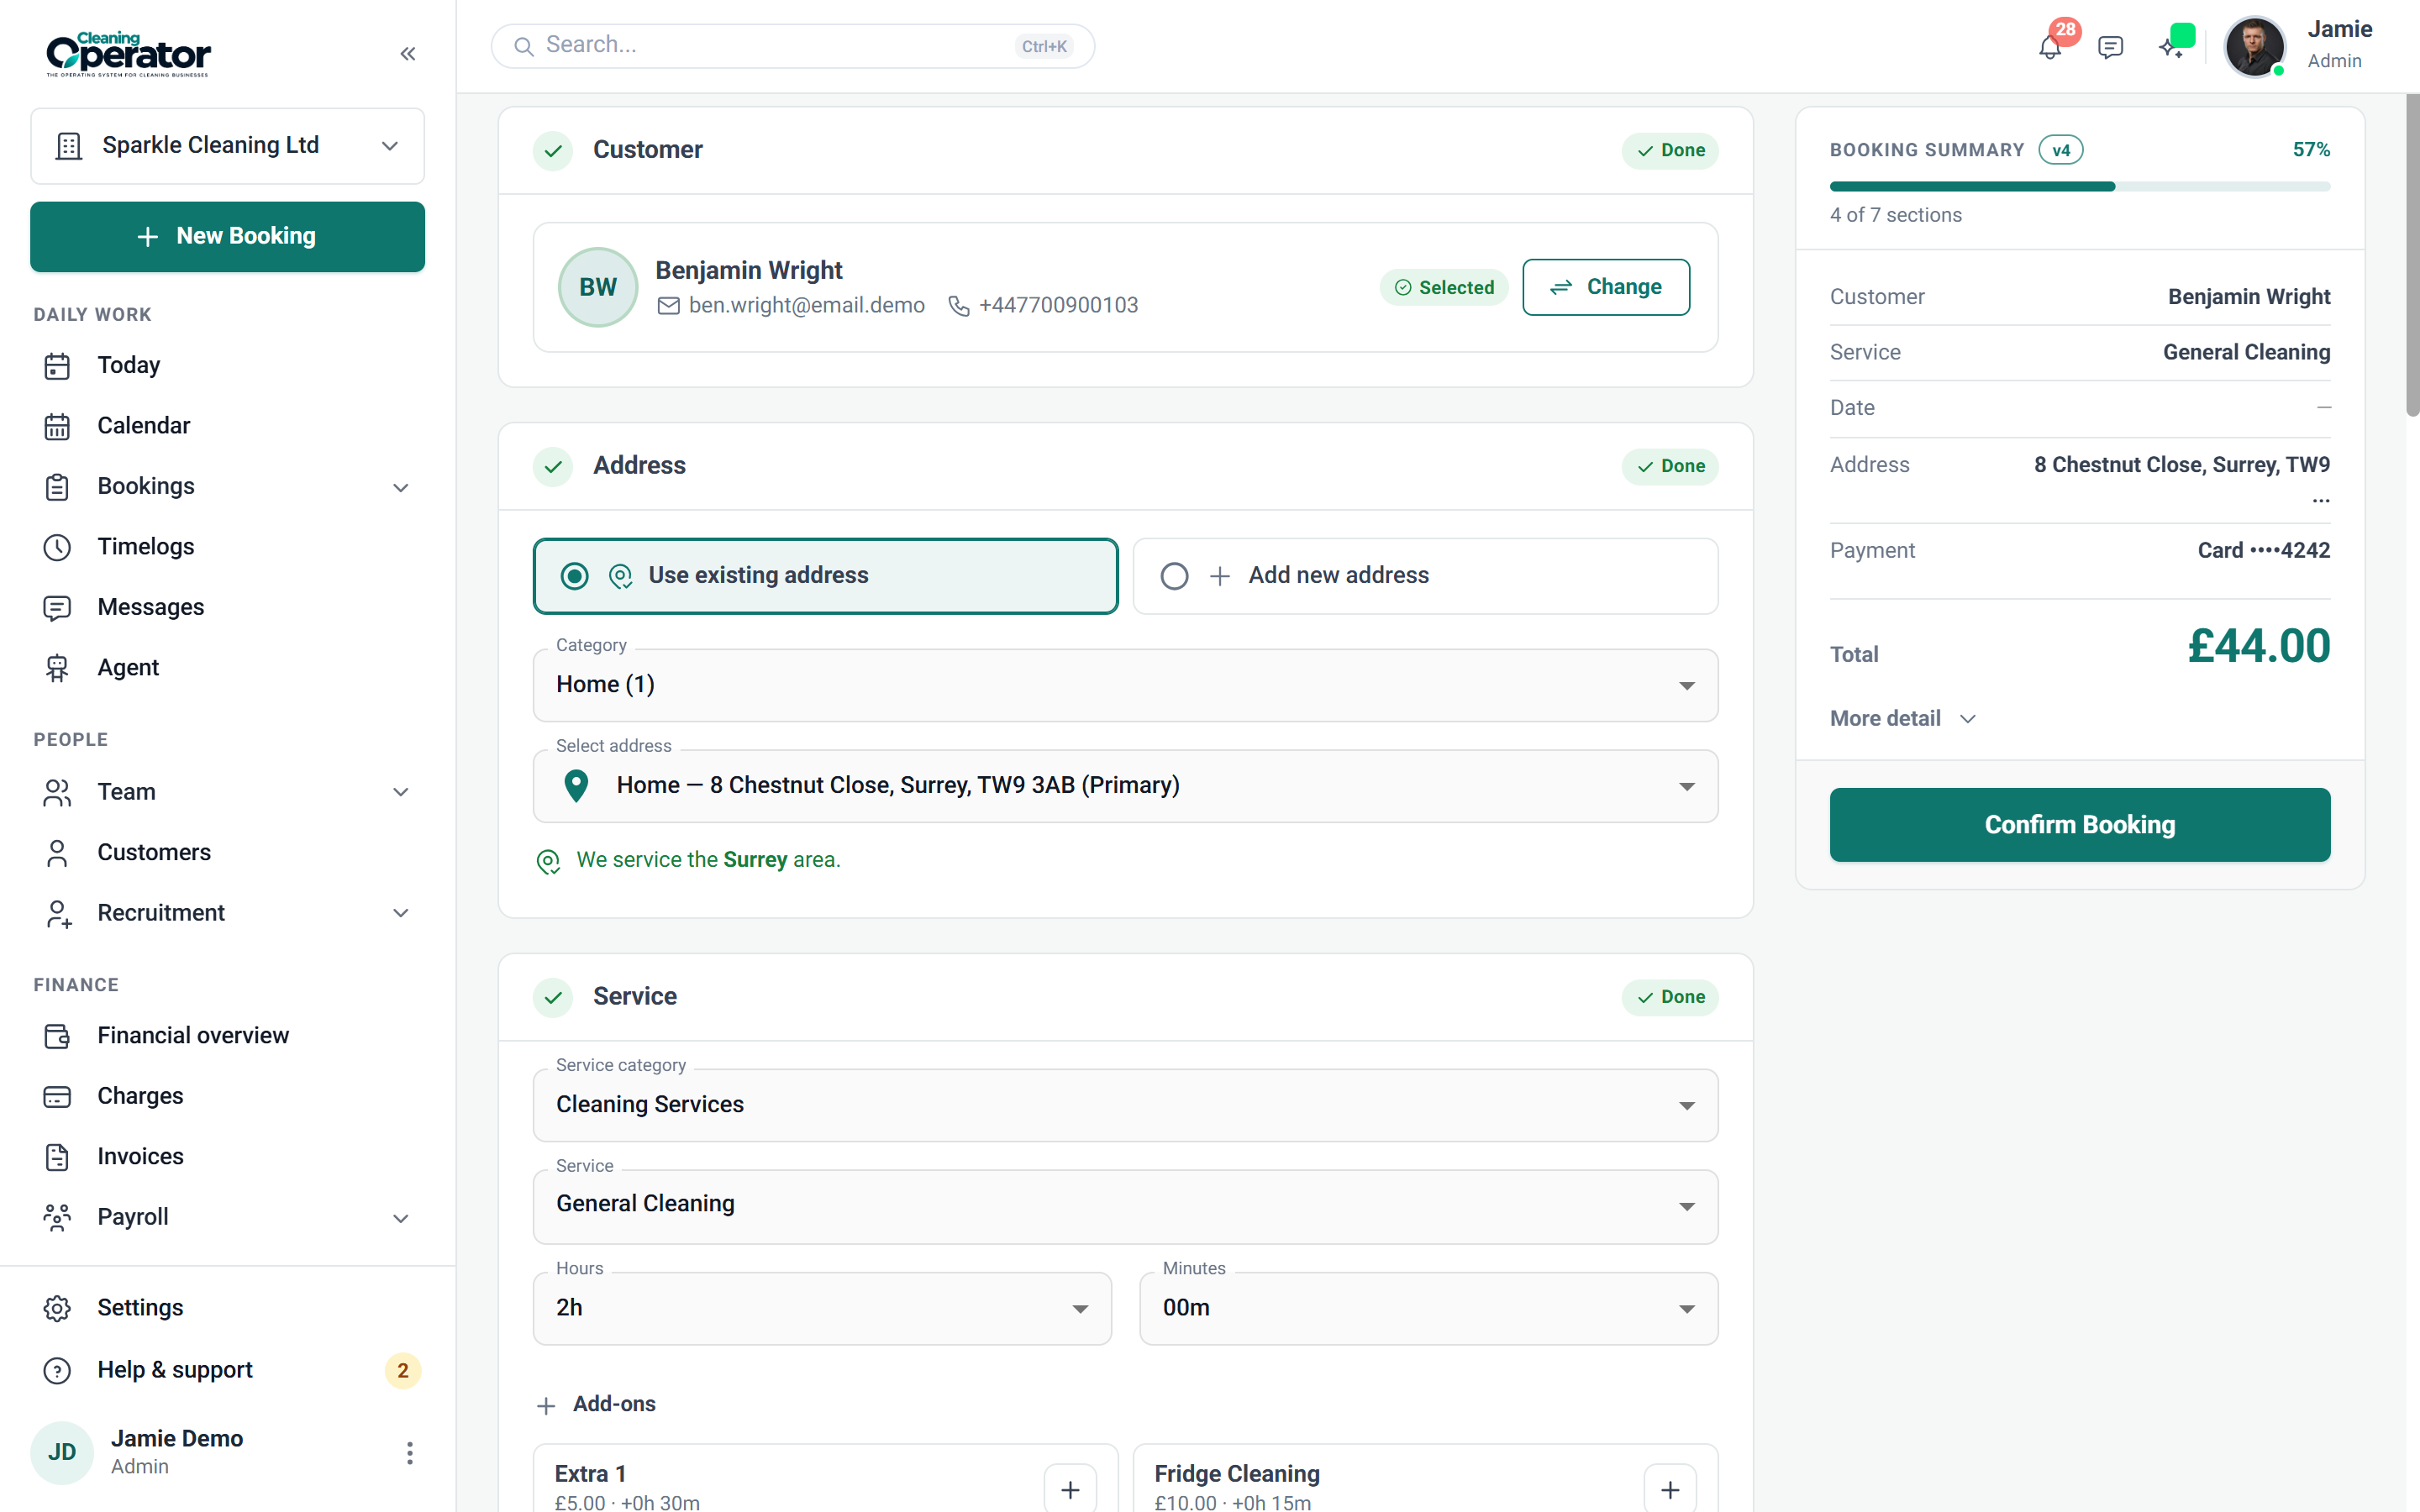This screenshot has height=1512, width=2420.
Task: Add the Fridge Cleaning add-on
Action: click(x=1670, y=1490)
